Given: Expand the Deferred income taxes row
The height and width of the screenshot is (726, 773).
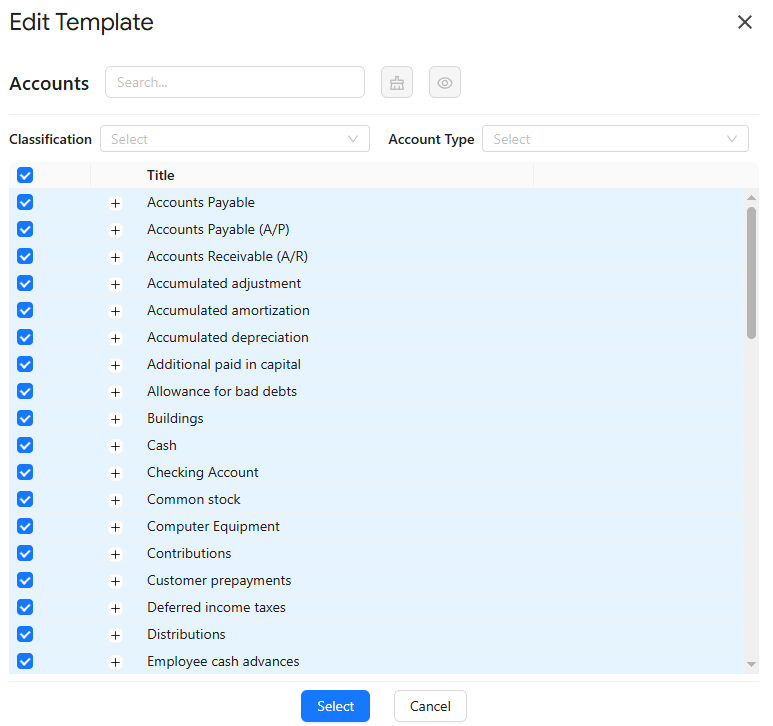Looking at the screenshot, I should click(x=115, y=608).
